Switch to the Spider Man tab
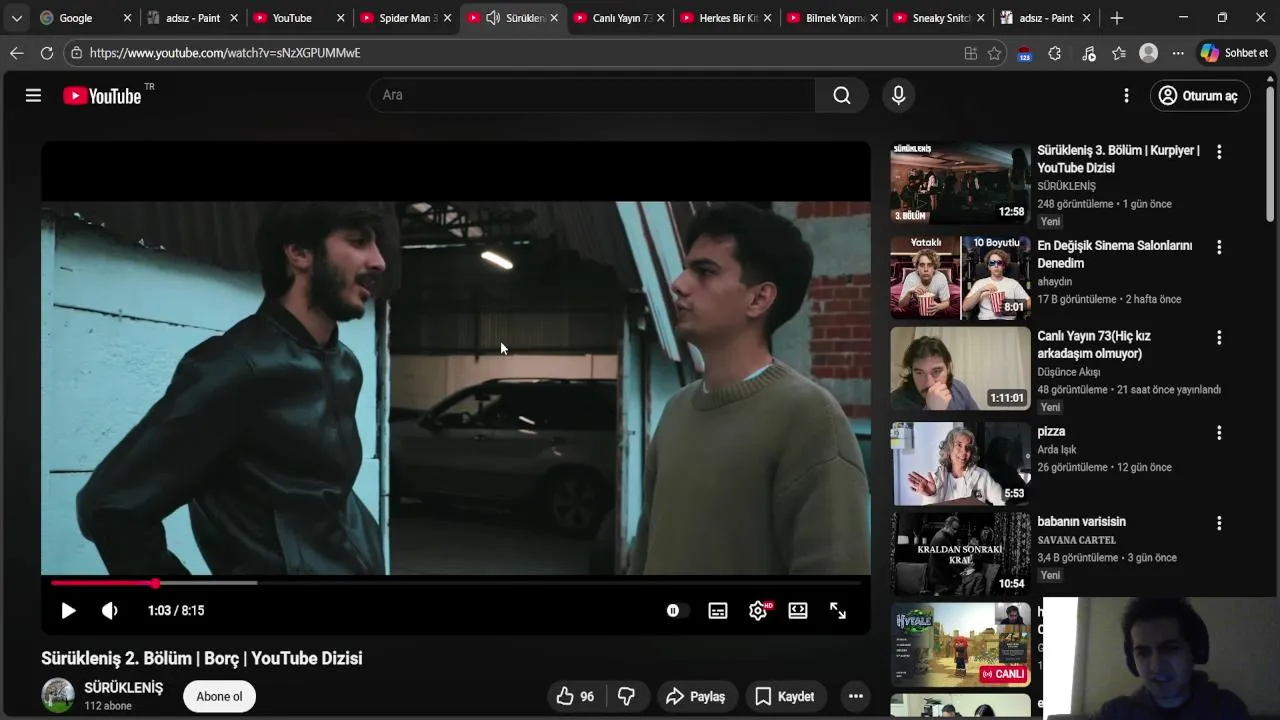Screen dimensions: 1280x720 tap(405, 18)
